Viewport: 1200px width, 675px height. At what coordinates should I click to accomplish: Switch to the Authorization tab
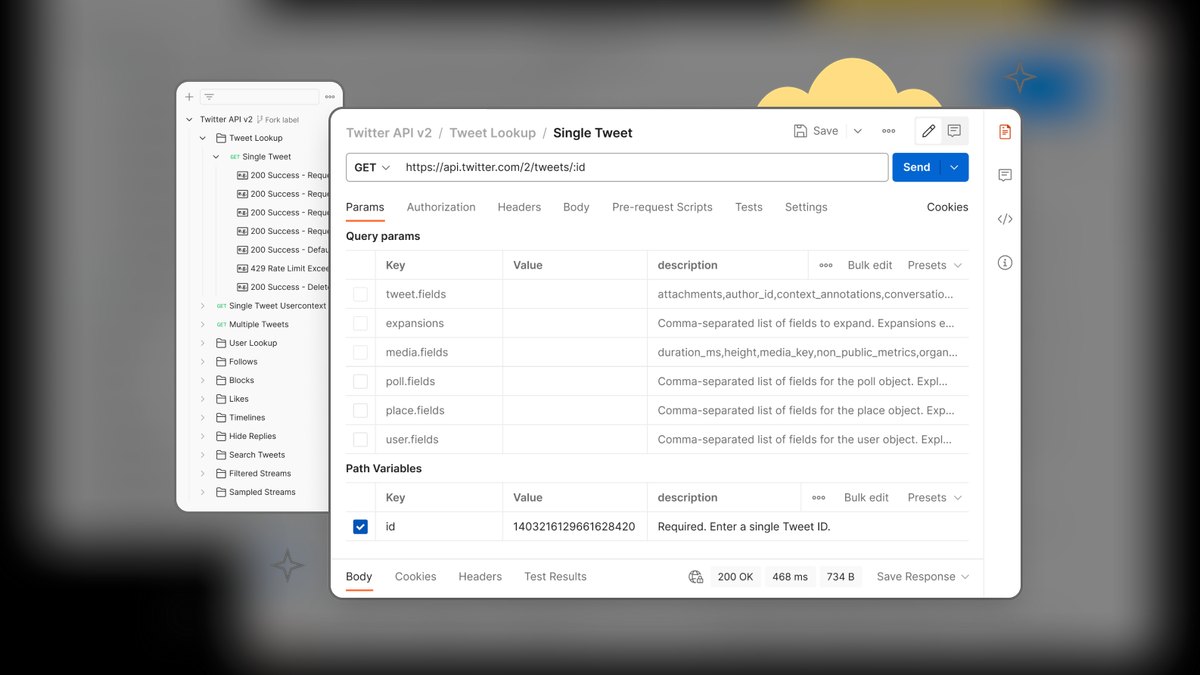(x=441, y=207)
